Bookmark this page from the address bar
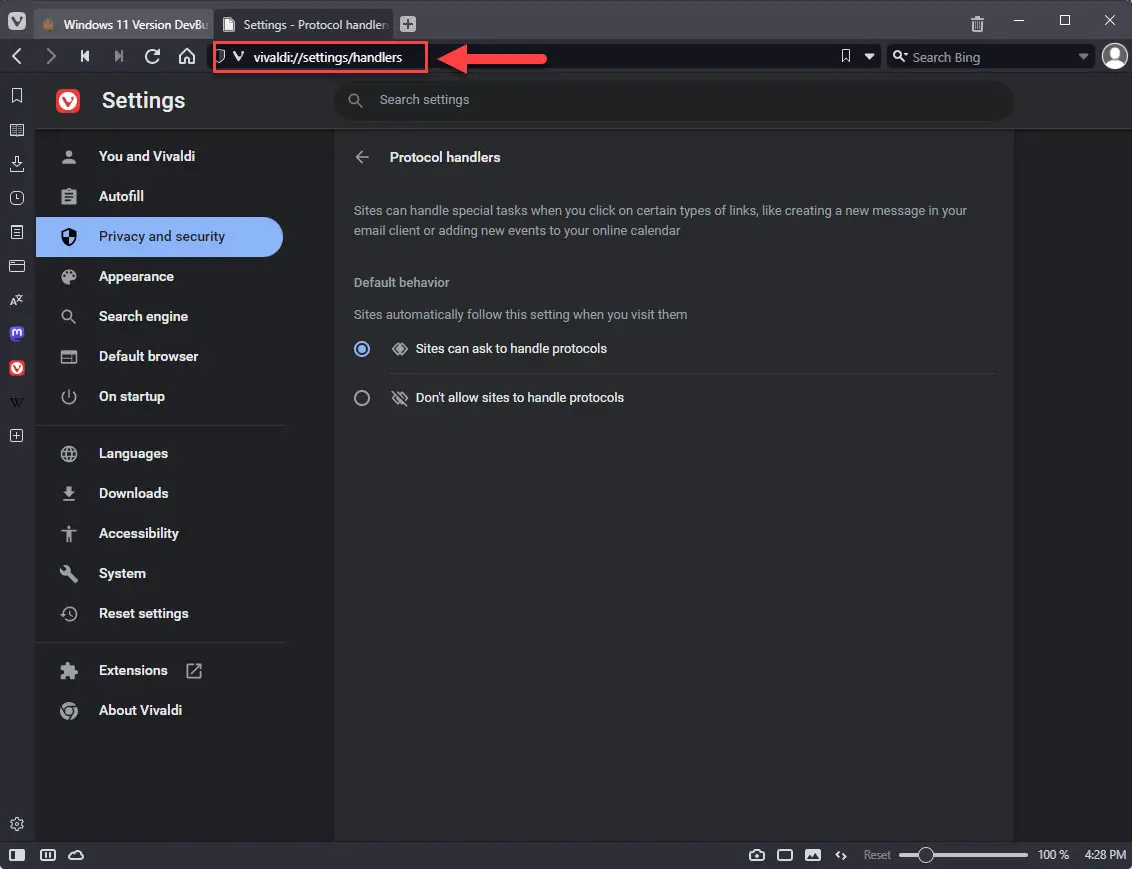 [845, 56]
